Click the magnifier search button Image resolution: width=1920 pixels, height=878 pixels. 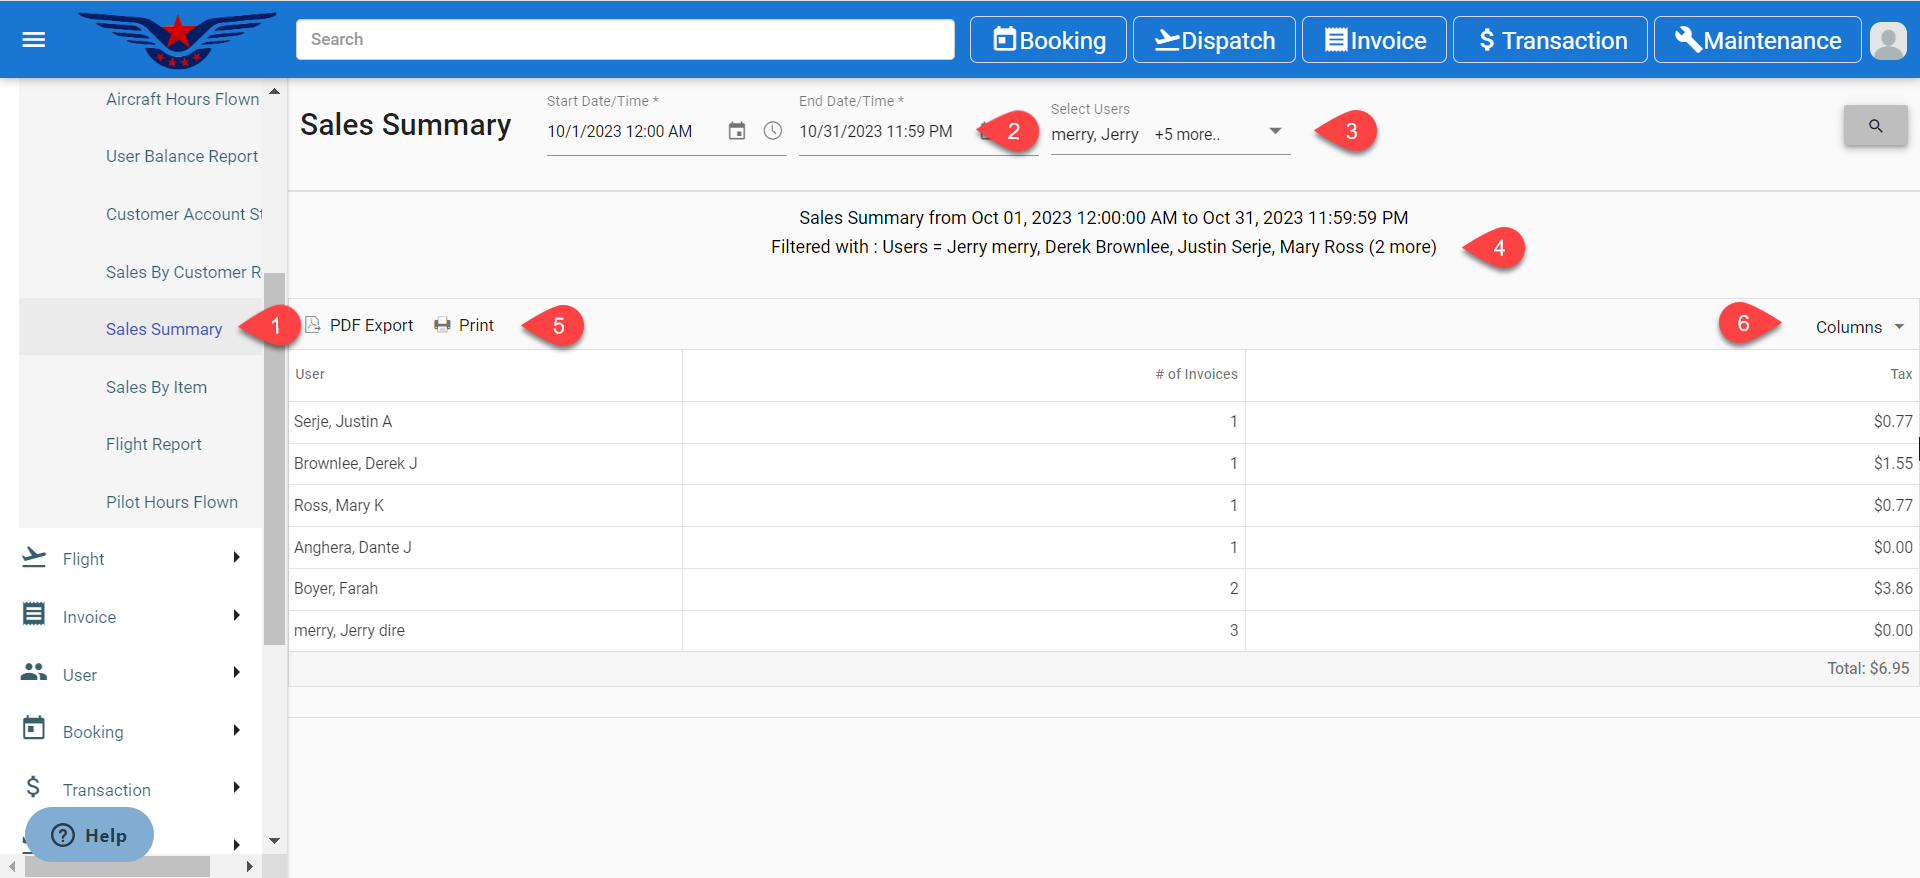[x=1875, y=126]
